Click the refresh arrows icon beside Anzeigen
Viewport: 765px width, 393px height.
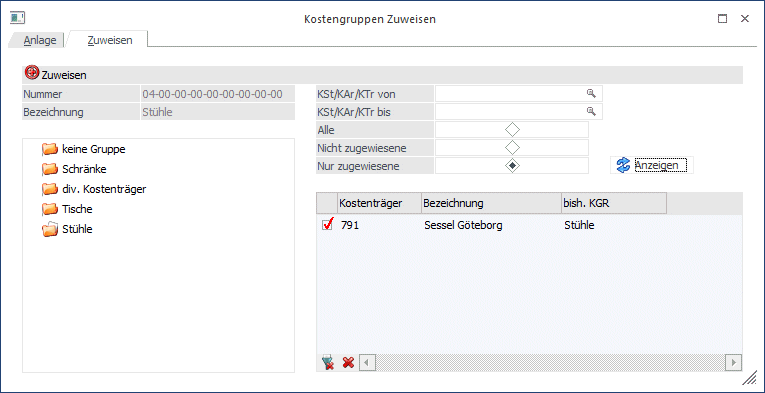[623, 165]
